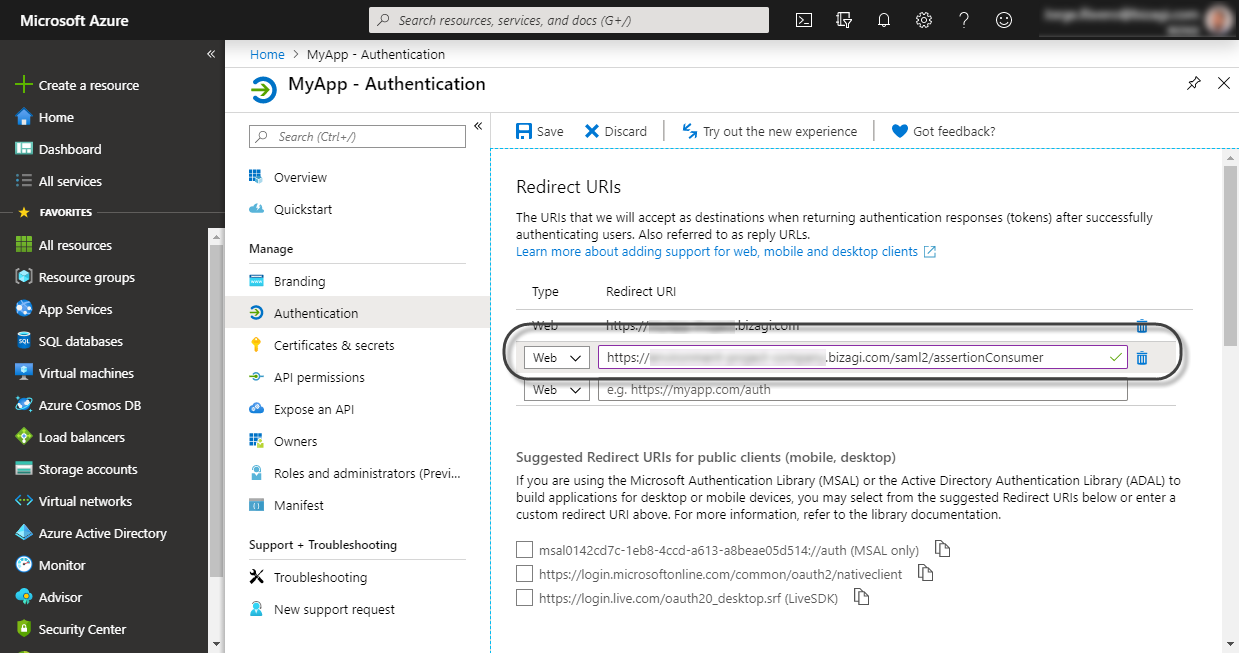The image size is (1239, 653).
Task: Open Type dropdown for assertionConsumer URI
Action: click(557, 358)
